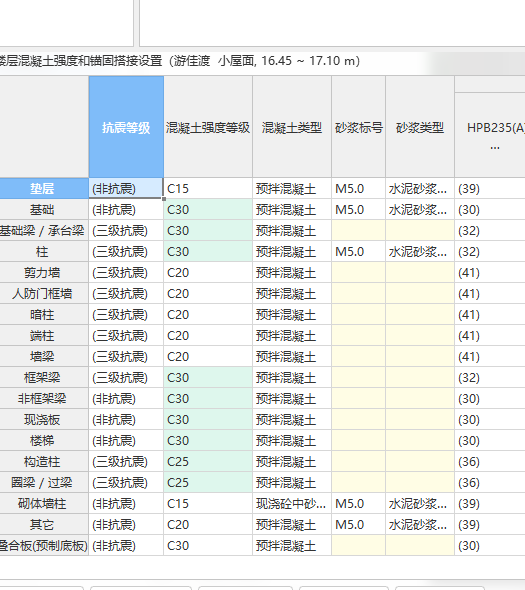Screen dimensions: 525x590
Task: Select the 基础 row header
Action: [x=44, y=210]
